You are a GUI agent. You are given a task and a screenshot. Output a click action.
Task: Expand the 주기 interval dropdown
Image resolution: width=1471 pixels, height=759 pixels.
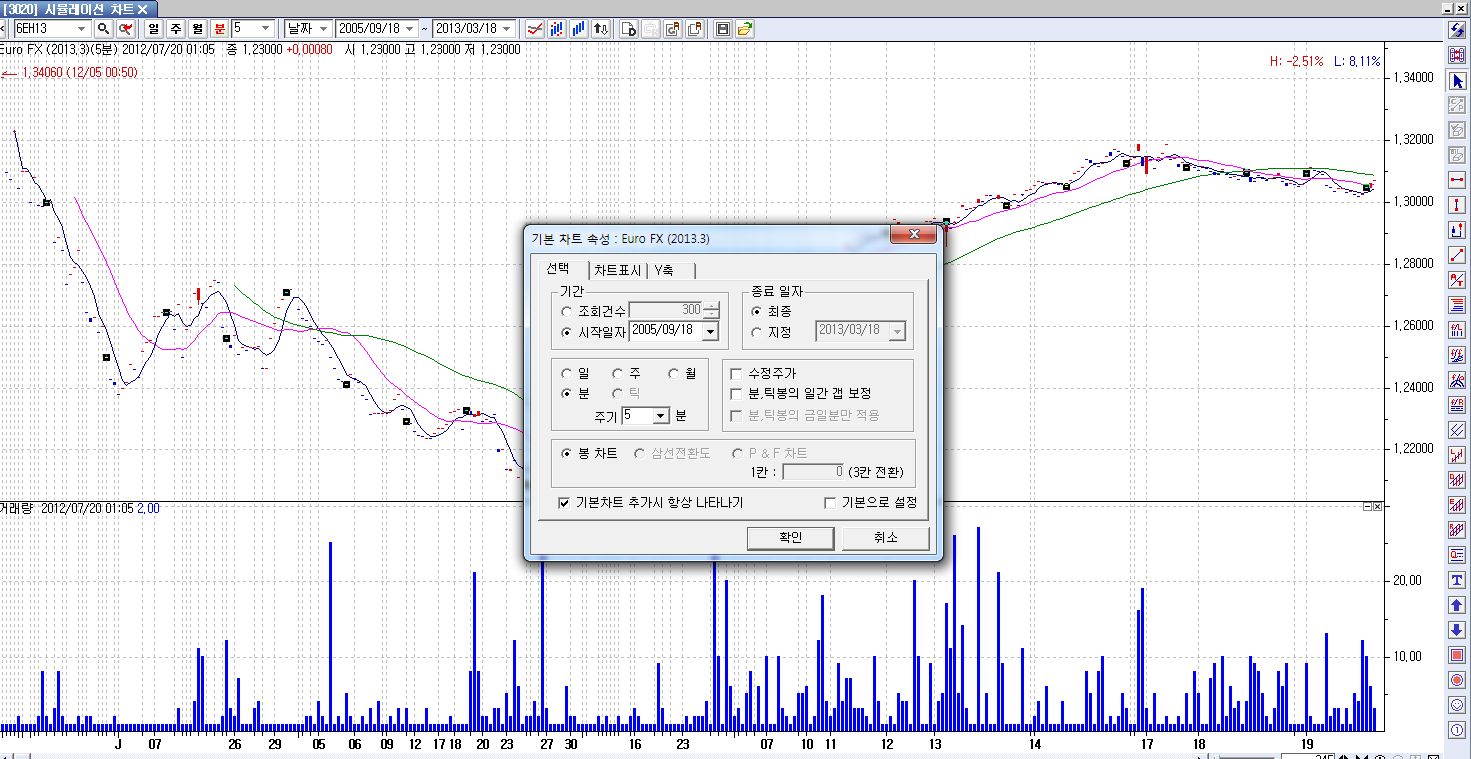coord(660,415)
